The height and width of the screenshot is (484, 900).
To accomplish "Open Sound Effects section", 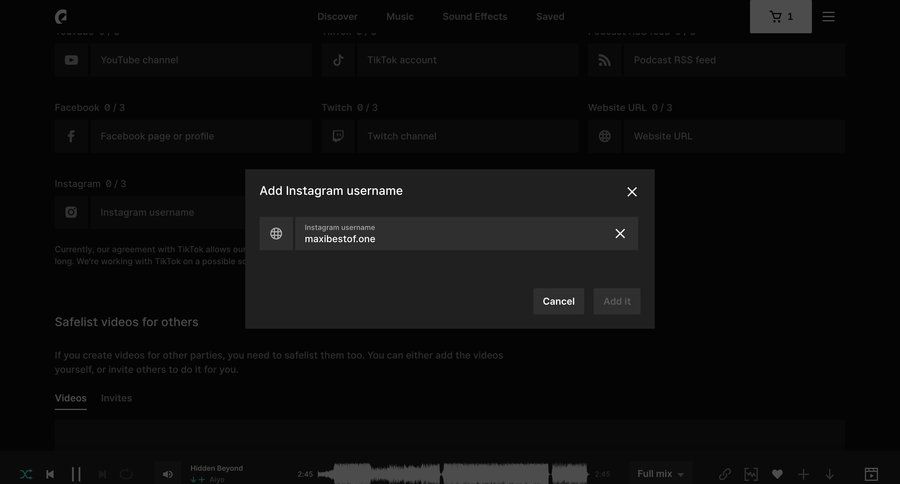I will (475, 17).
